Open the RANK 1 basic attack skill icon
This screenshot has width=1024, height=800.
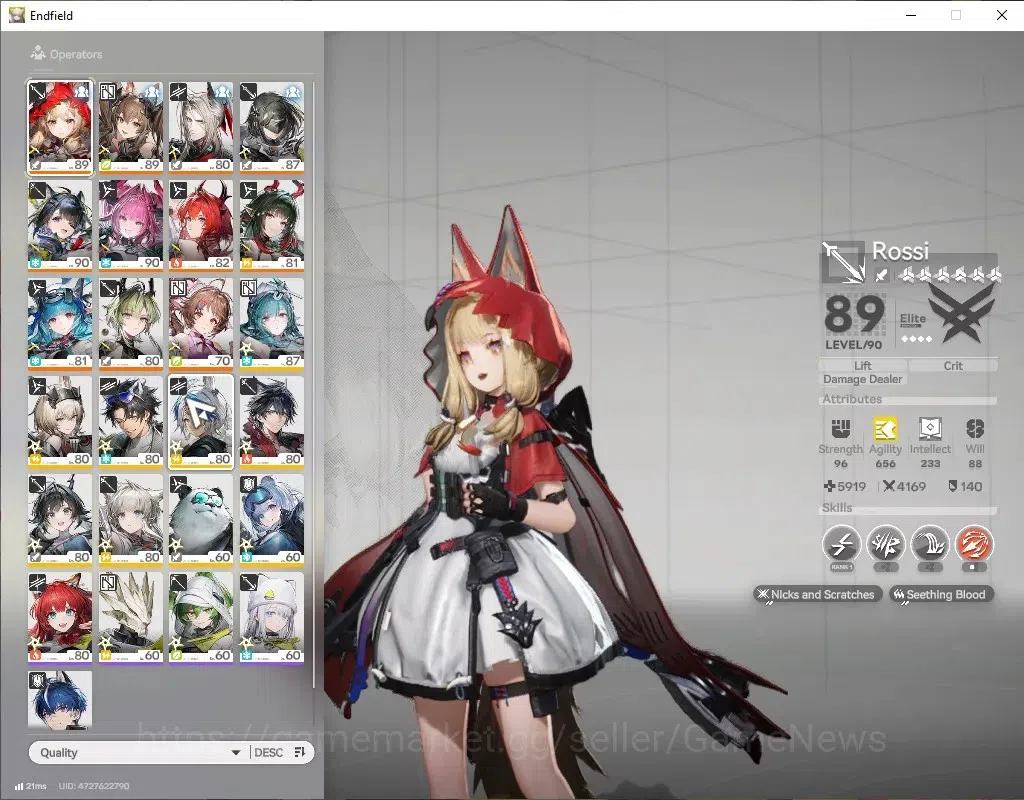coord(841,543)
